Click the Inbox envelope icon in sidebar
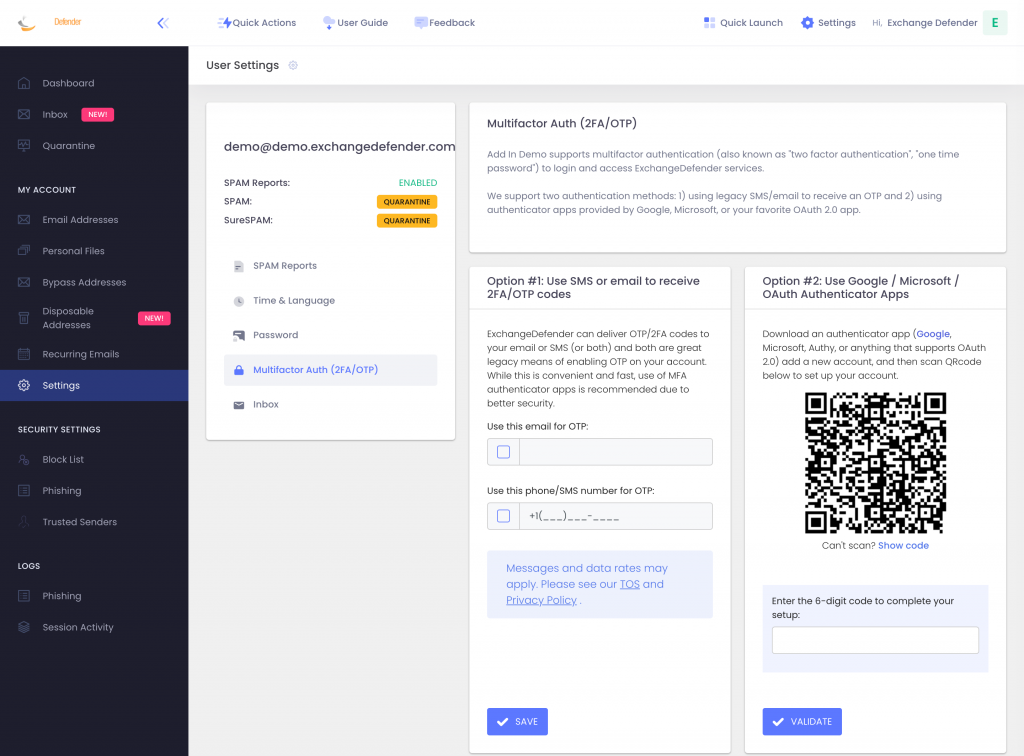 click(x=24, y=114)
